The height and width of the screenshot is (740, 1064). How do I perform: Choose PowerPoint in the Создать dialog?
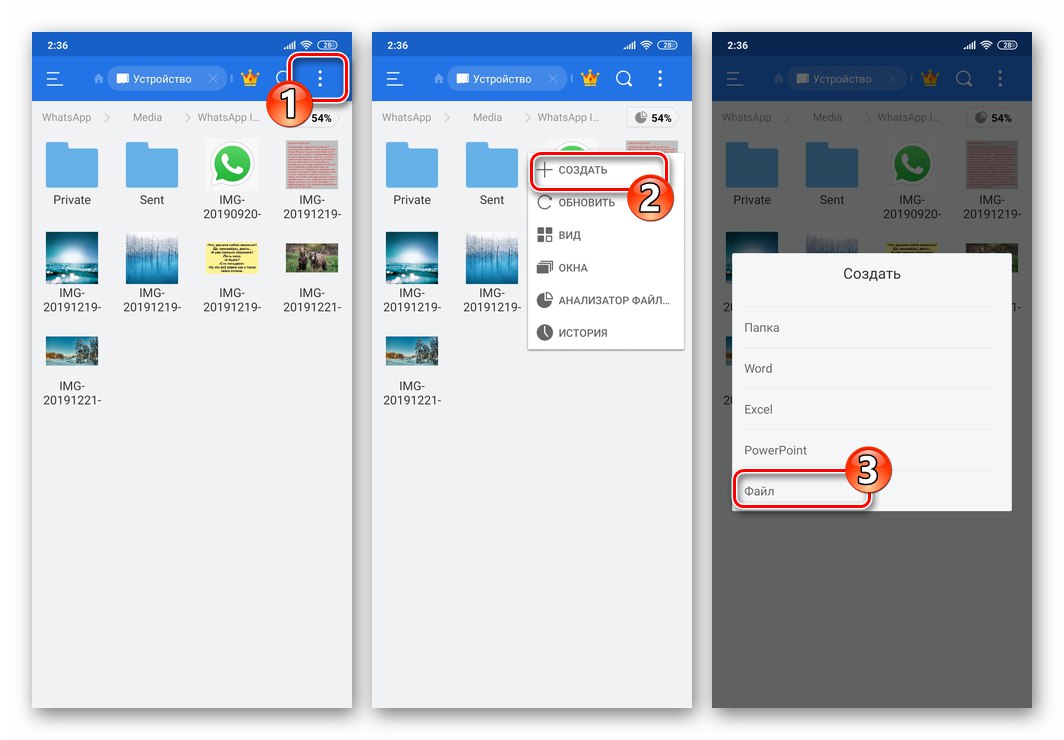tap(871, 450)
